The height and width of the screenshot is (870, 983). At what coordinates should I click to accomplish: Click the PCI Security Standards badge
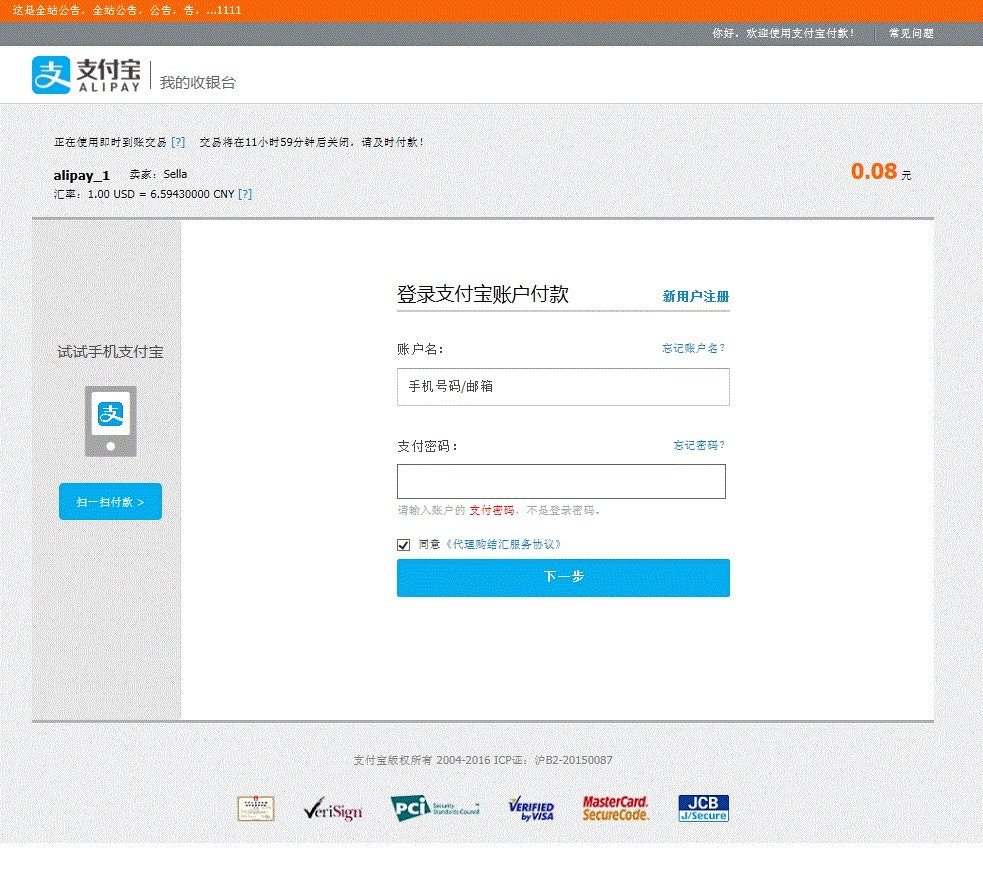[435, 808]
